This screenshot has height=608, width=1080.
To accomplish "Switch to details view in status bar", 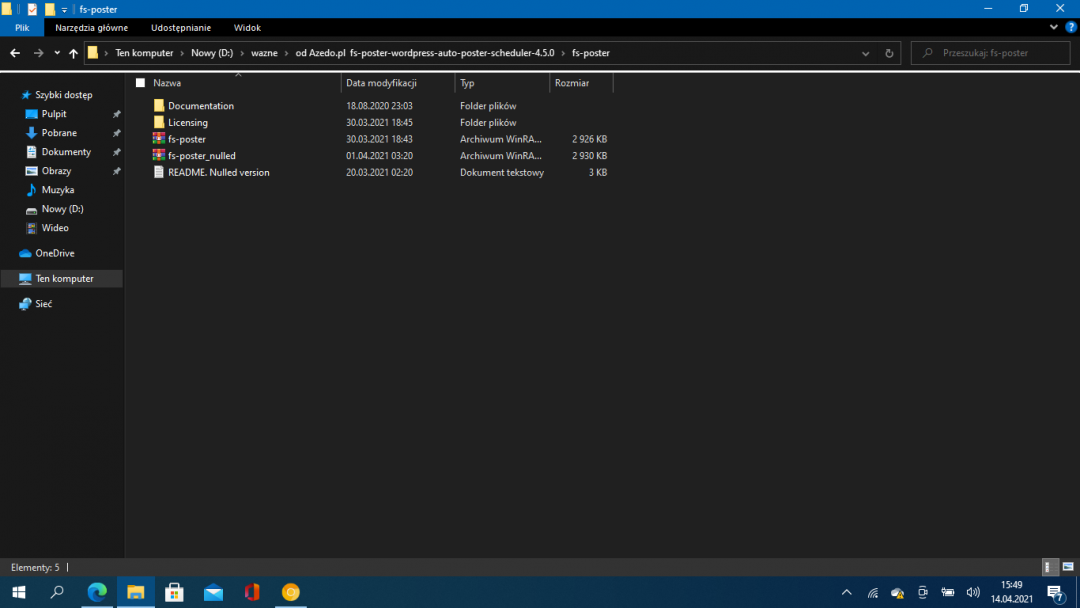I will [x=1050, y=567].
